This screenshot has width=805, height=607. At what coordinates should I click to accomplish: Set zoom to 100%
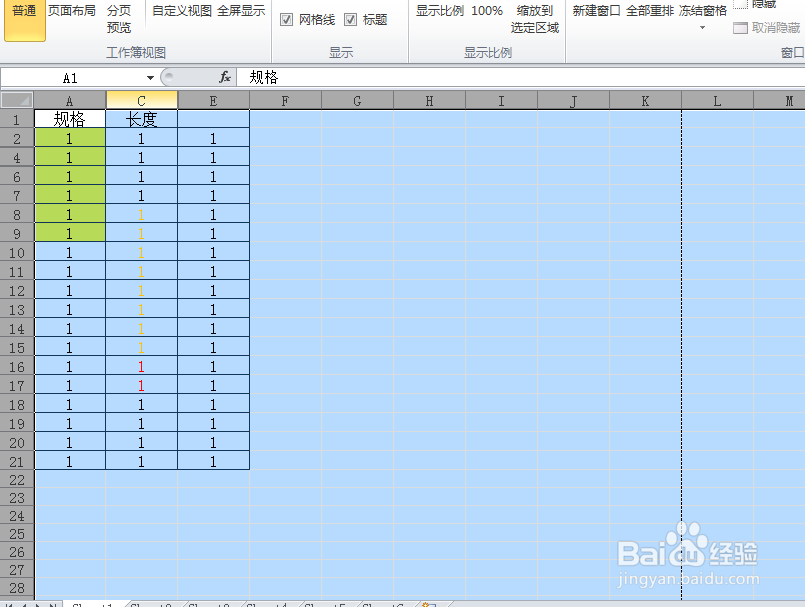point(487,11)
